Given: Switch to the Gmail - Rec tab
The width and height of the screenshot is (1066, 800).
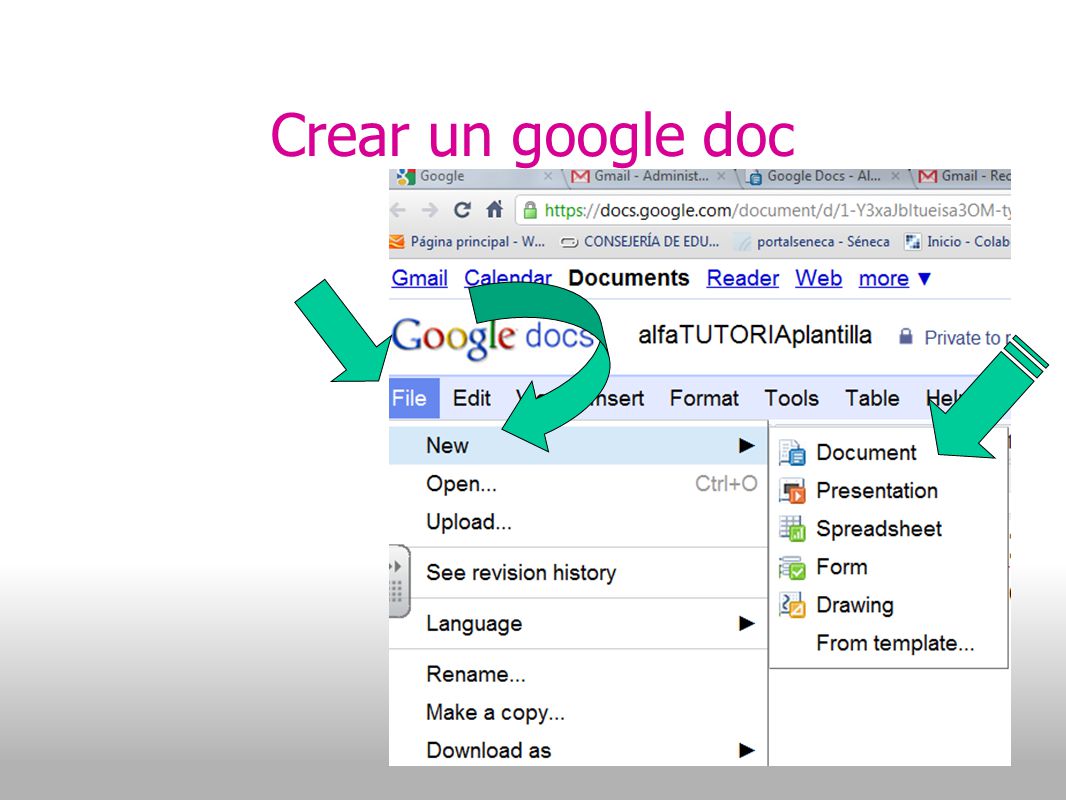Looking at the screenshot, I should click(x=962, y=177).
